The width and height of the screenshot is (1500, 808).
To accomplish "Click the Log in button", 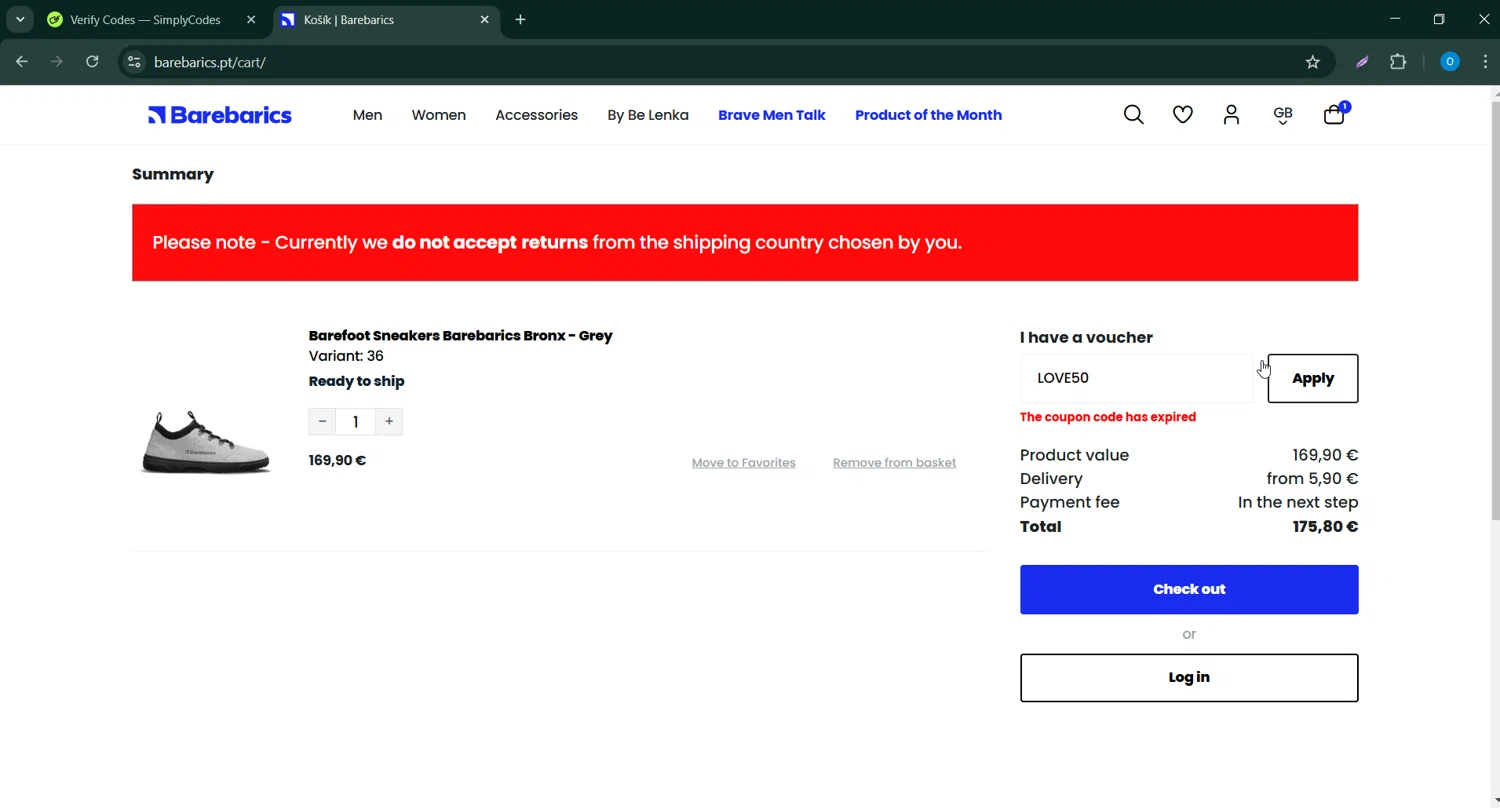I will coord(1189,678).
